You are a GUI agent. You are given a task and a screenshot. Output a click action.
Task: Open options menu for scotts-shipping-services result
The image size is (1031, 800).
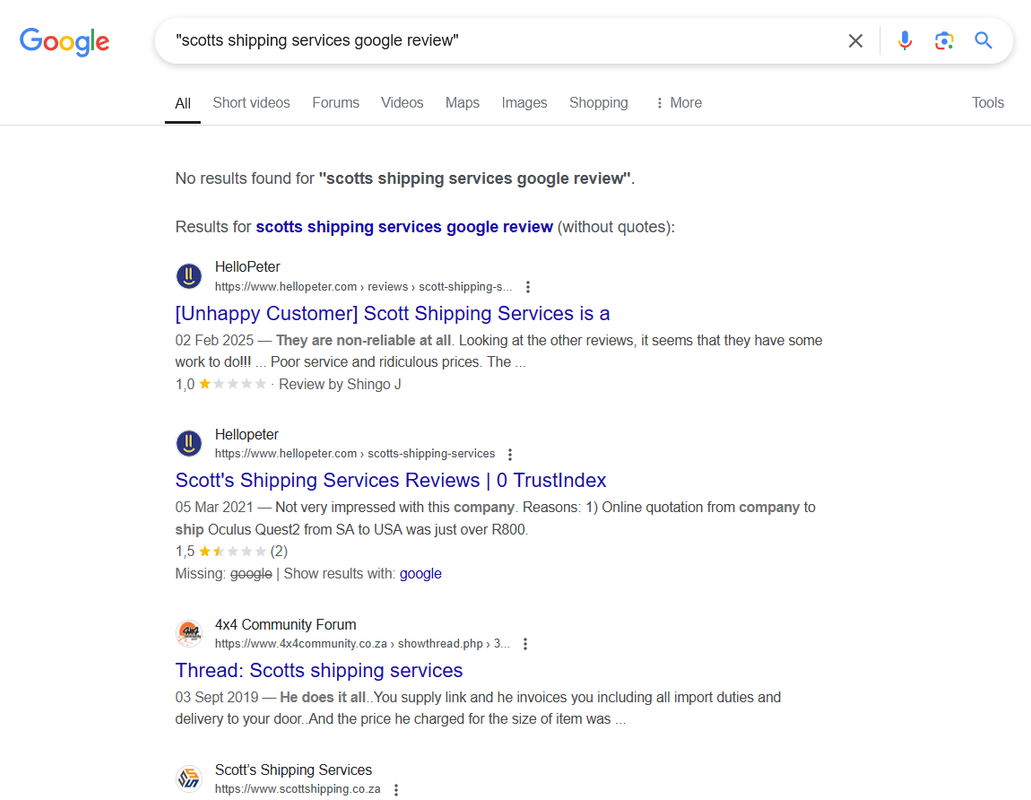click(510, 454)
